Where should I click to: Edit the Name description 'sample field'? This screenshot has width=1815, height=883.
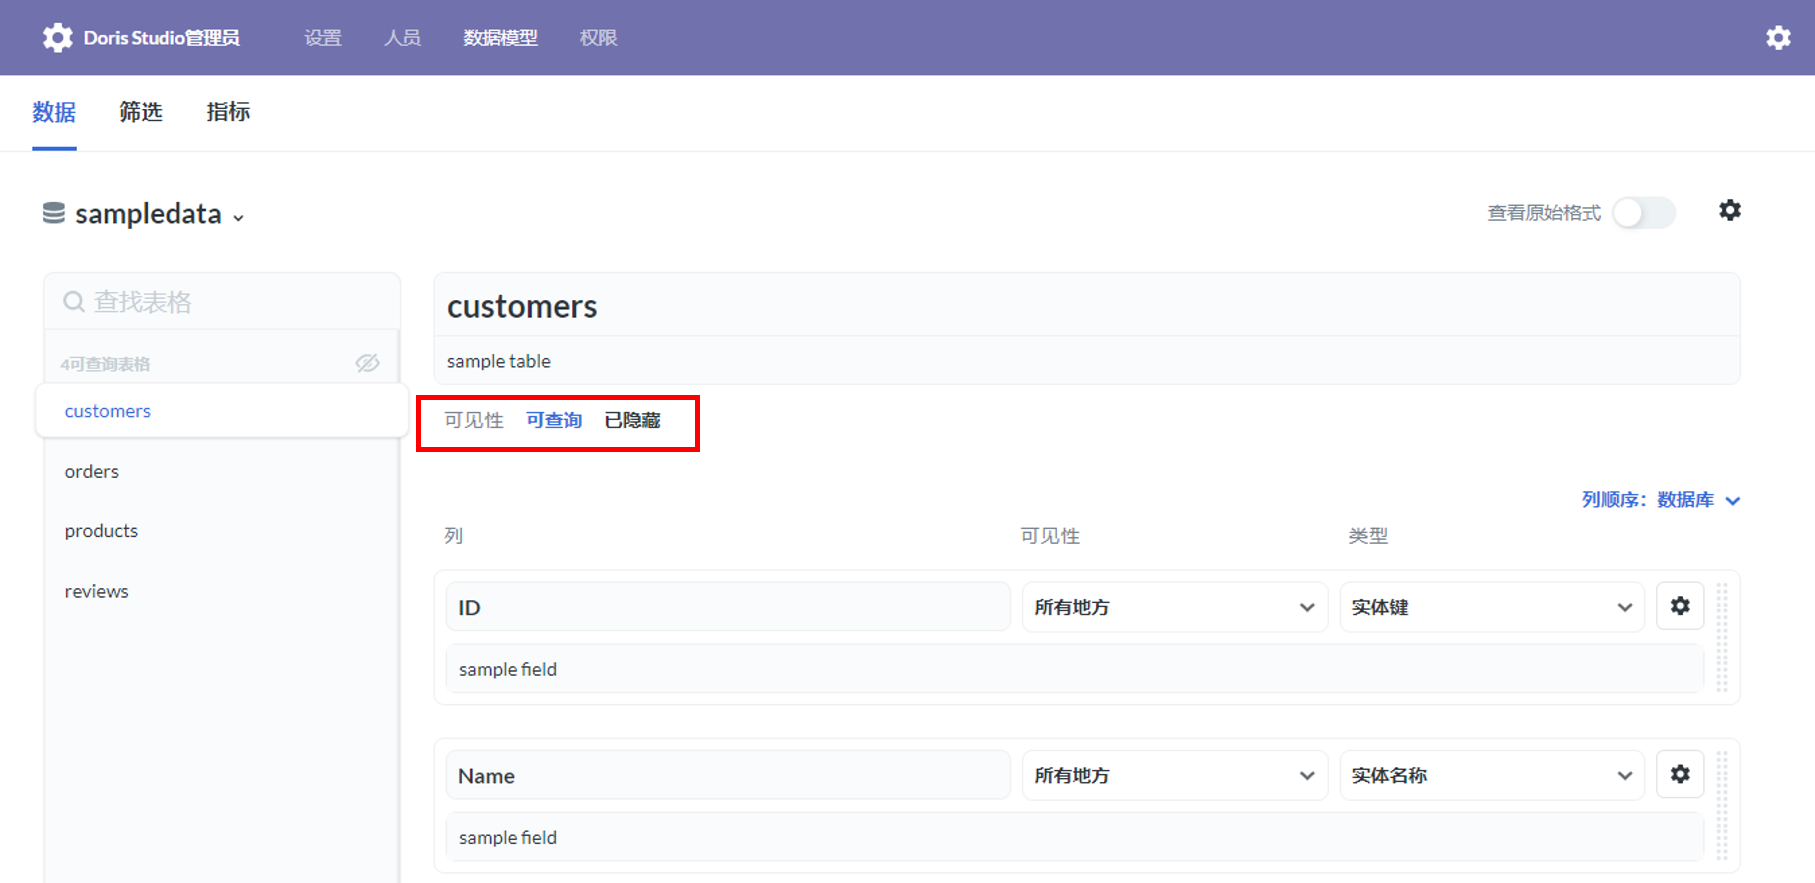click(x=1075, y=837)
